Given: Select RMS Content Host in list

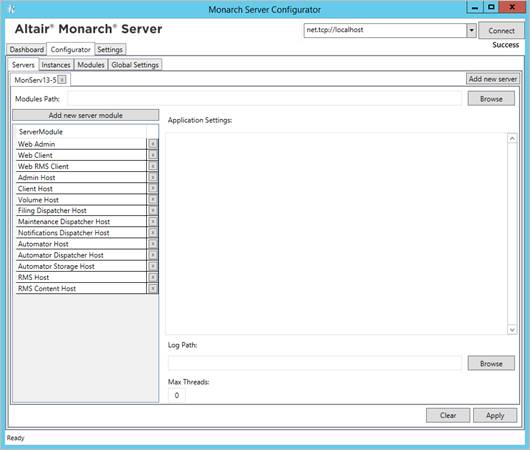Looking at the screenshot, I should coord(81,288).
